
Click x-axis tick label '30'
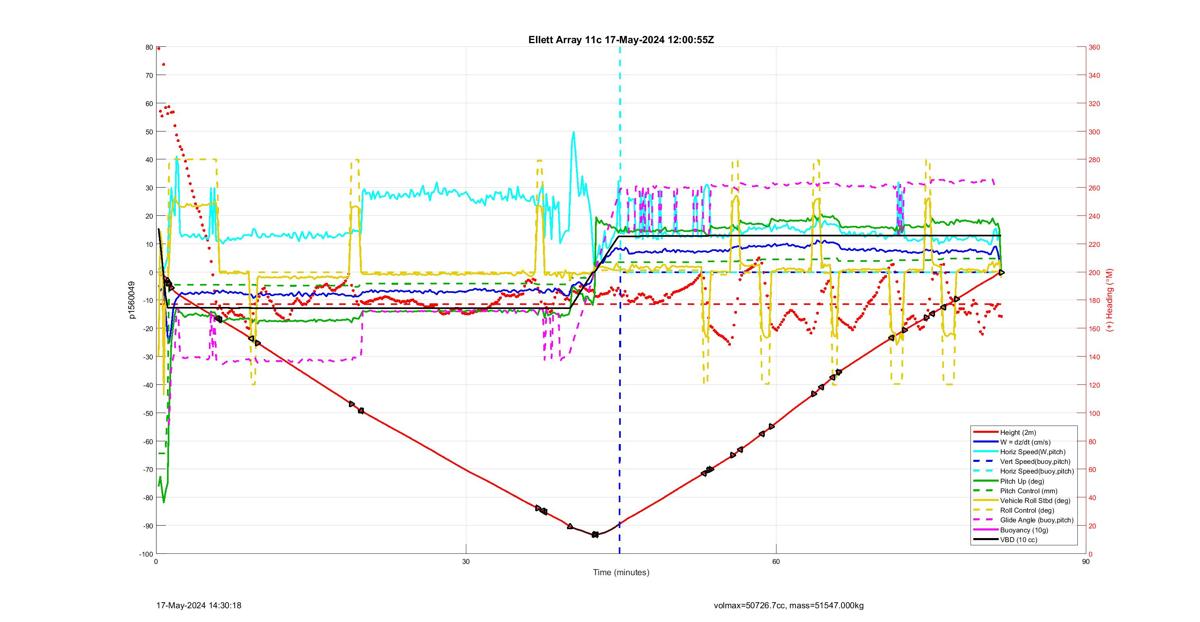coord(466,562)
